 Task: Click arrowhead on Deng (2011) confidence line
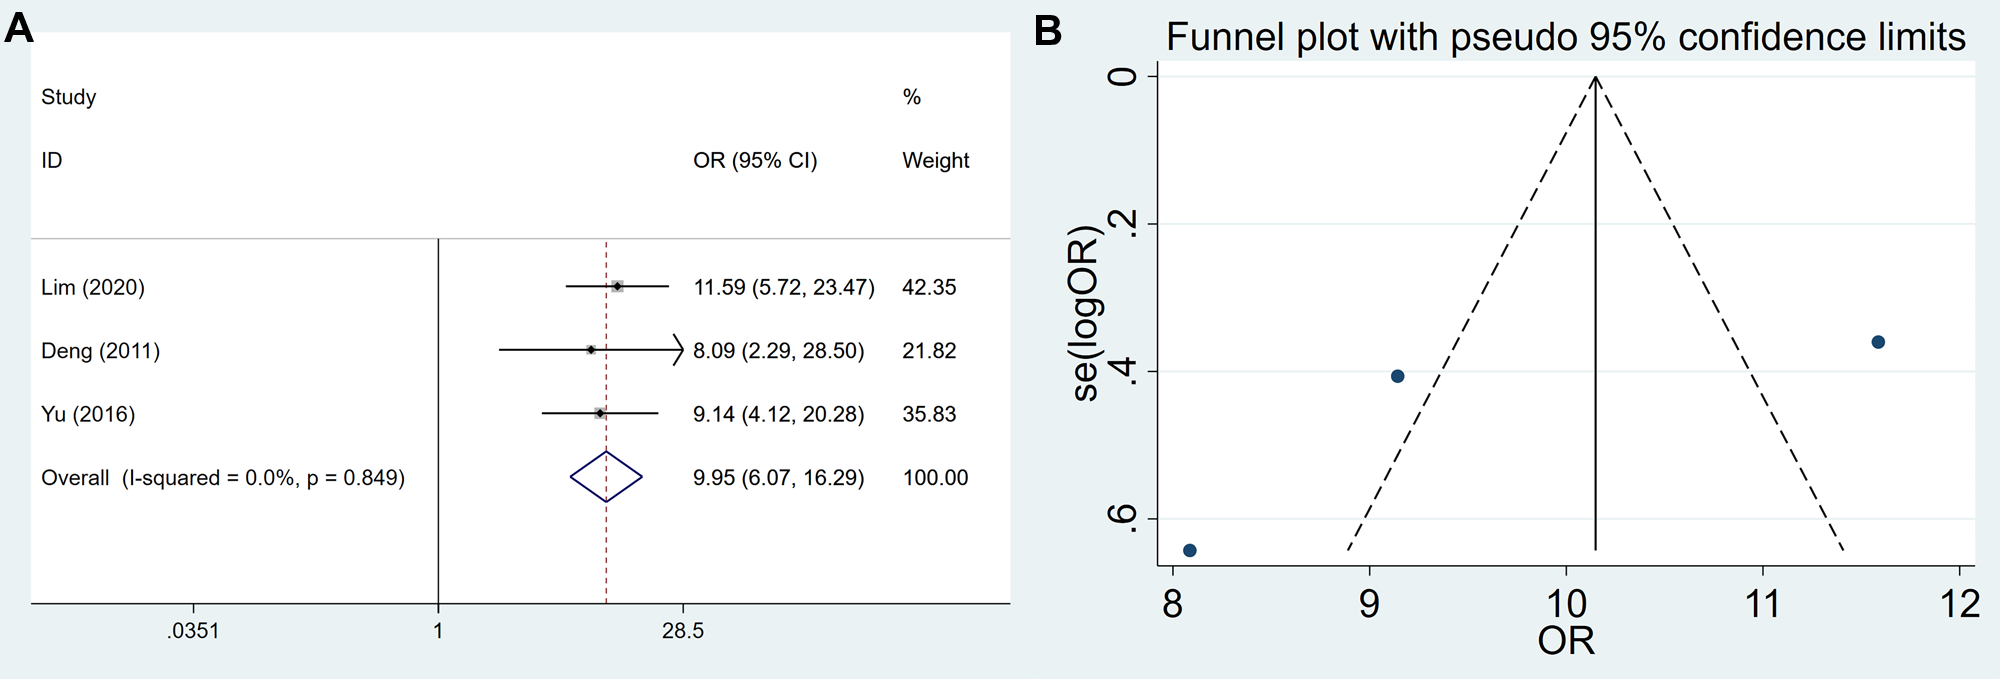[x=679, y=350]
